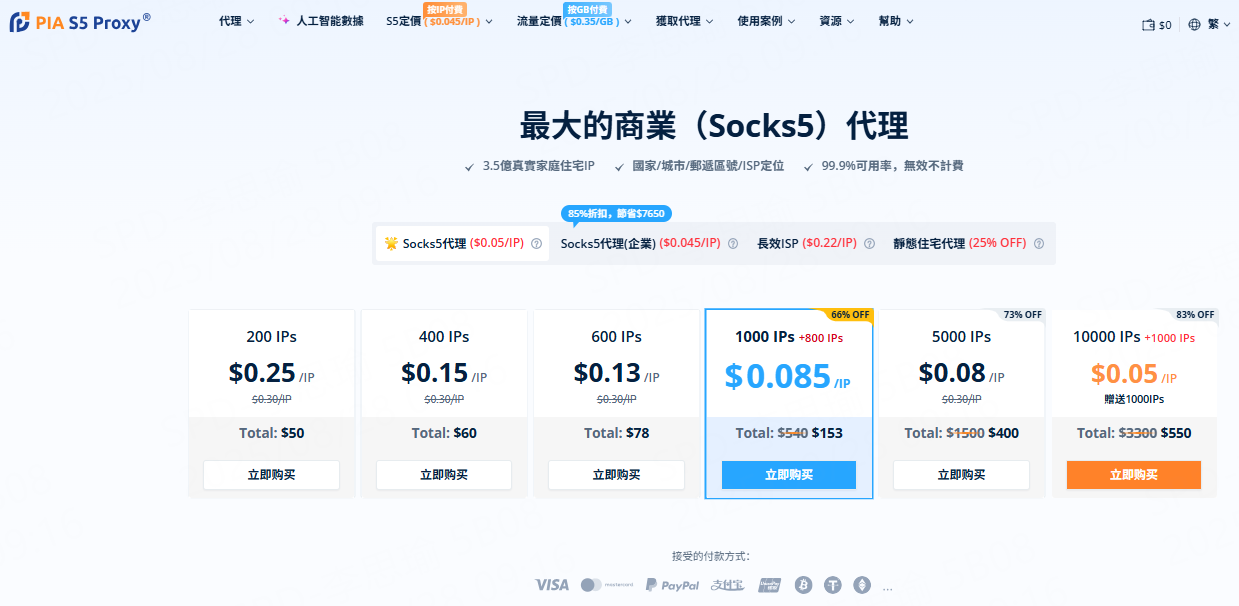The image size is (1239, 606).
Task: Click the help icon beside Socks5代理(企業)
Action: click(x=733, y=244)
